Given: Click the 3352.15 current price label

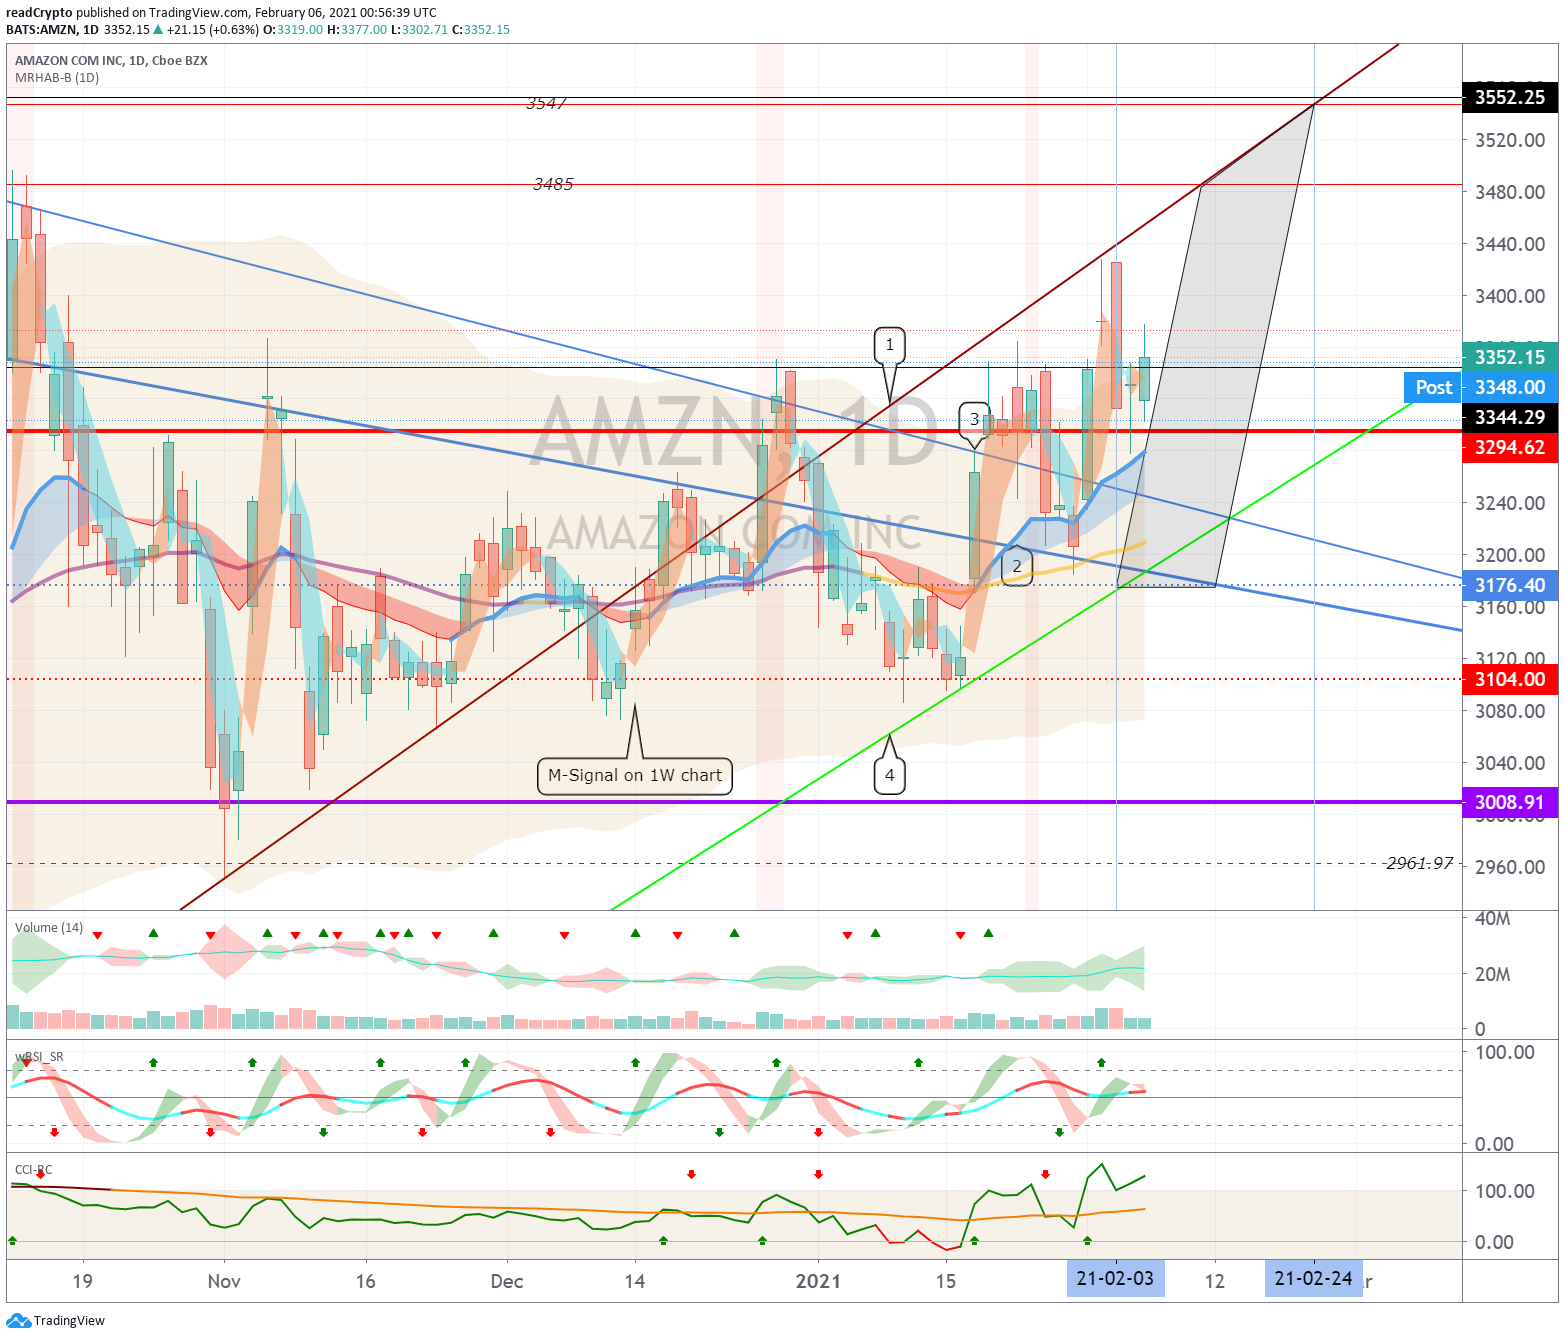Looking at the screenshot, I should [x=1510, y=357].
